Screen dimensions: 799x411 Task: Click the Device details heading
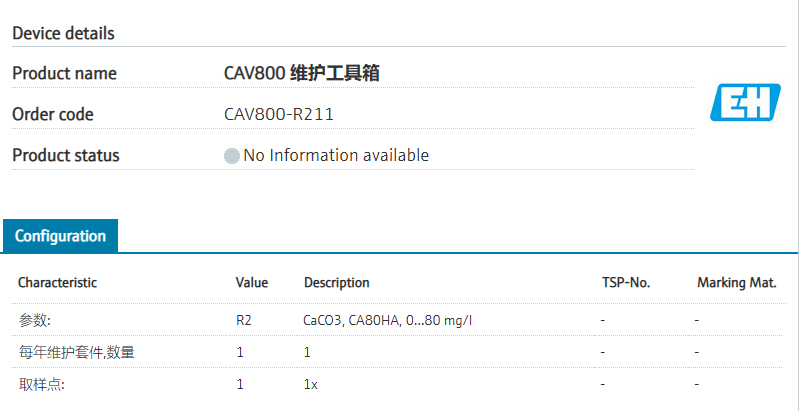coord(63,33)
